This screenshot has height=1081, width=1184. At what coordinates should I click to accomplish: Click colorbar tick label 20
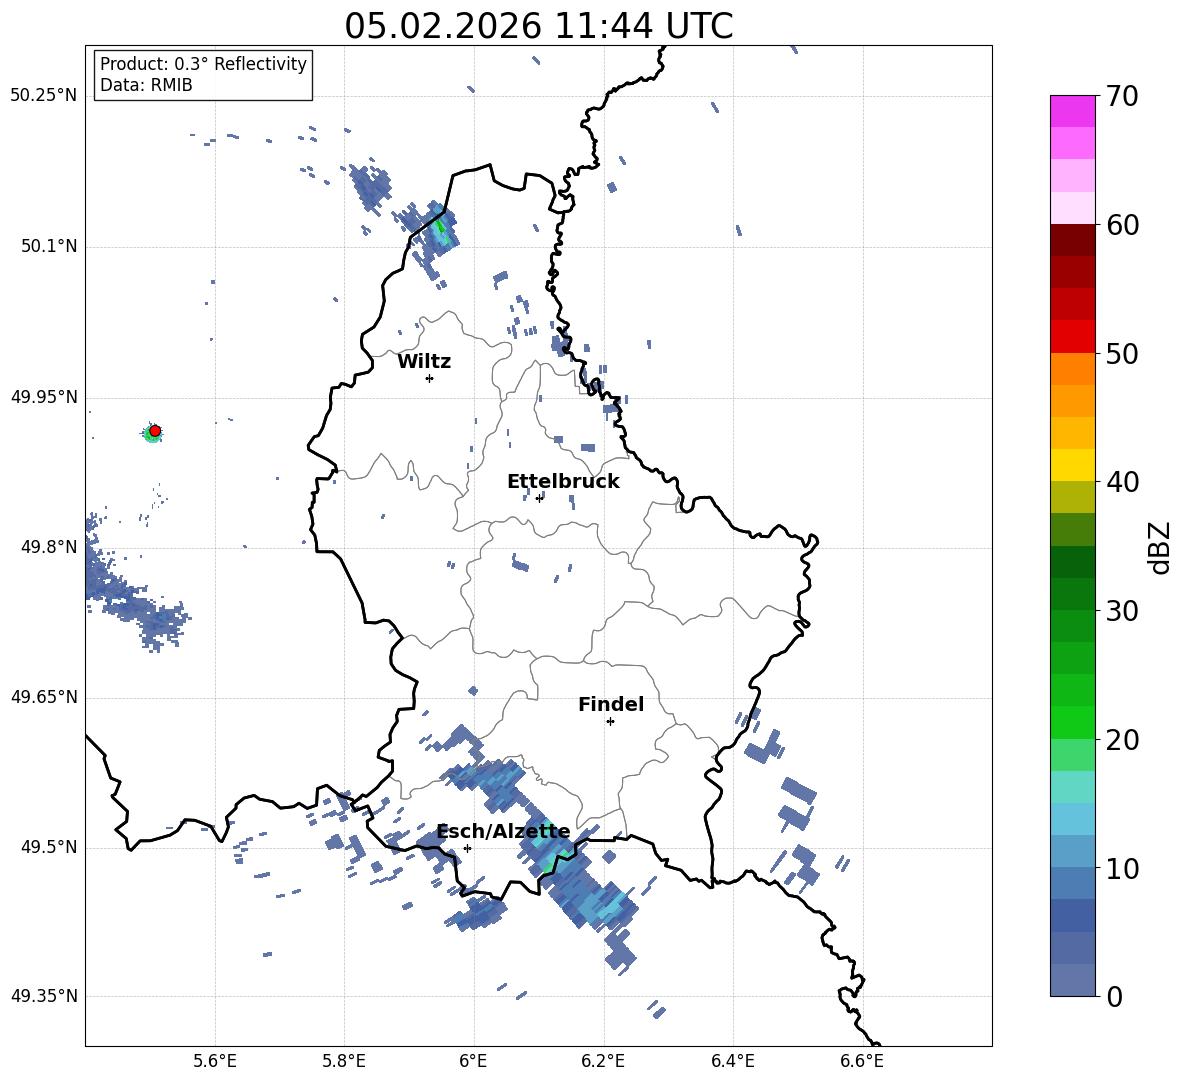tap(1121, 740)
